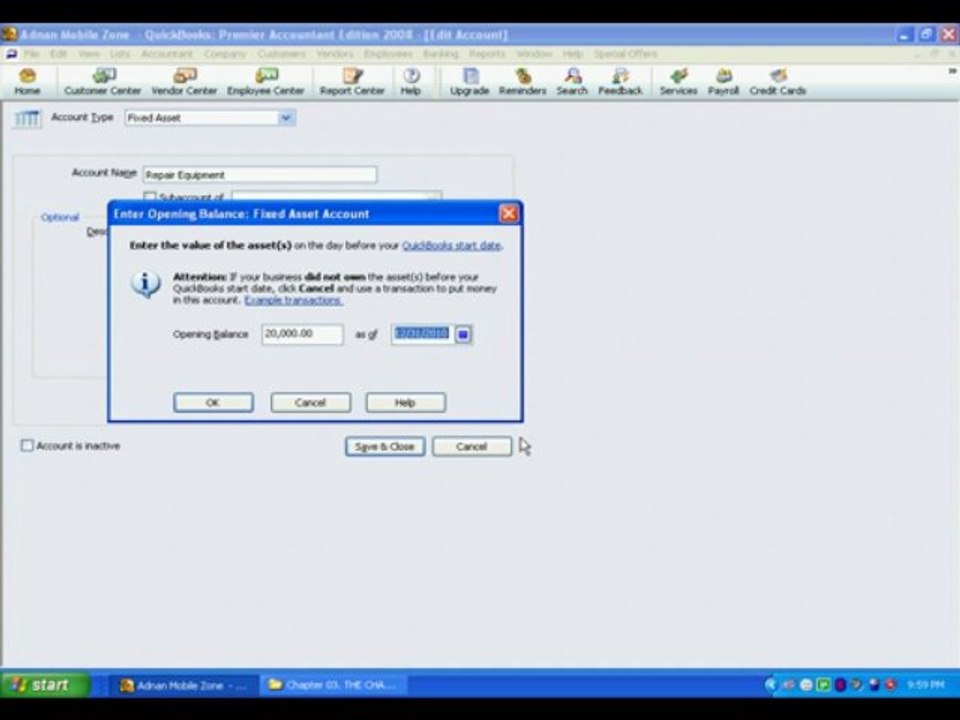This screenshot has height=720, width=960.
Task: Open Reminders from the toolbar
Action: point(522,82)
